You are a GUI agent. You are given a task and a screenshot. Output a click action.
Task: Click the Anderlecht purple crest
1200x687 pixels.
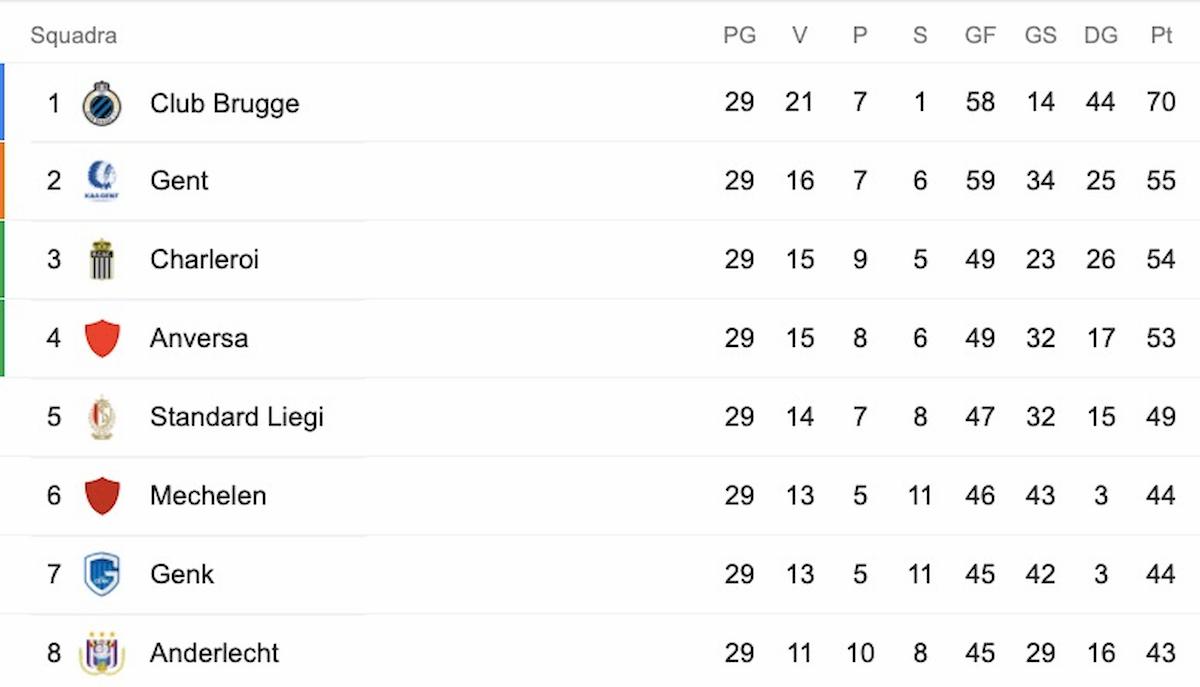click(101, 653)
